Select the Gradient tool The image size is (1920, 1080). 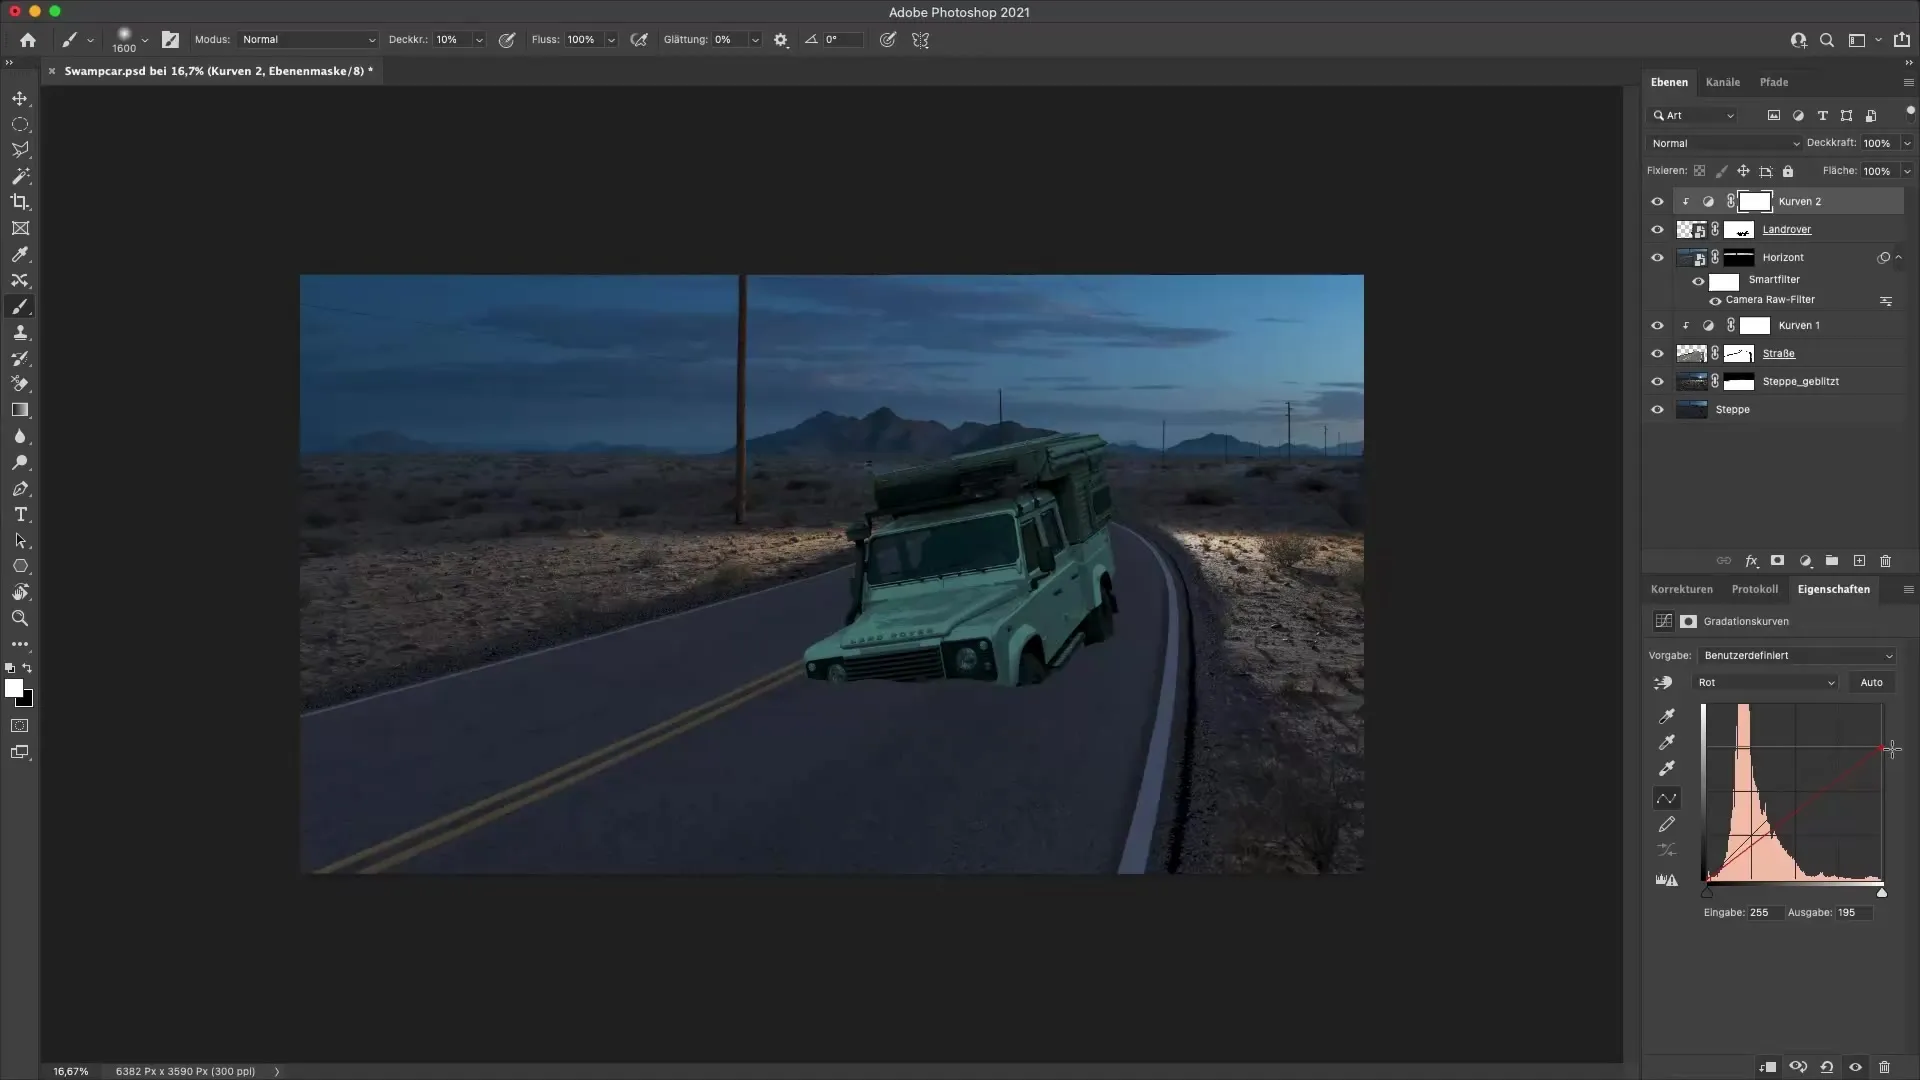click(x=20, y=410)
